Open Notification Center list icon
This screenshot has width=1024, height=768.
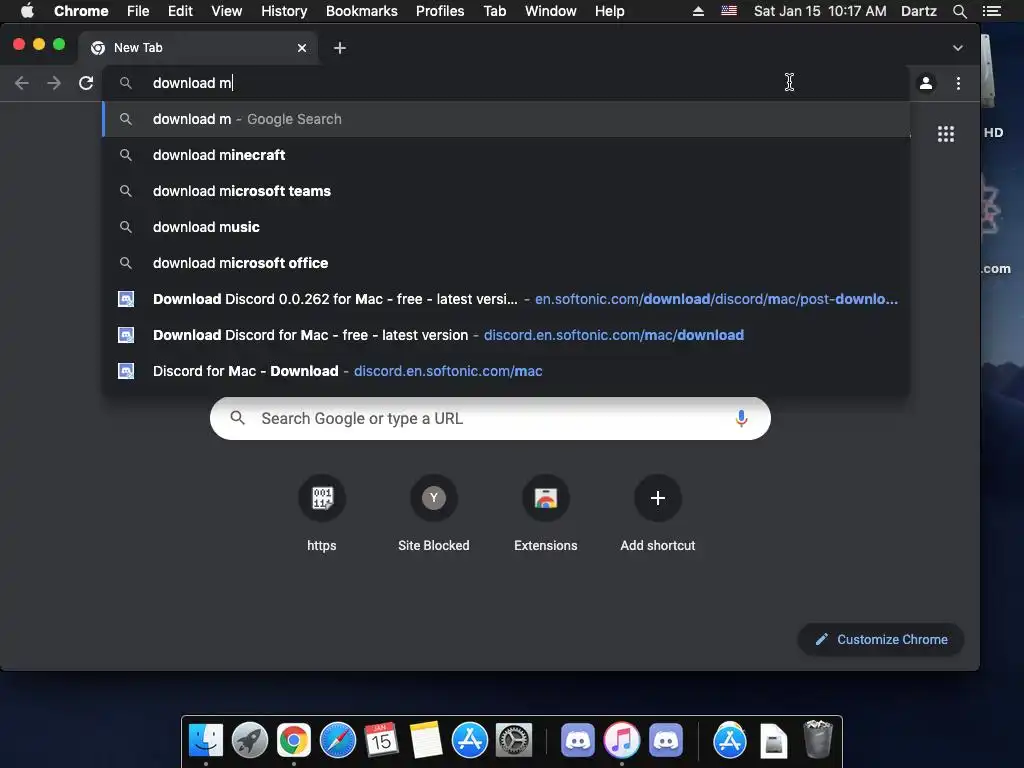pos(991,11)
